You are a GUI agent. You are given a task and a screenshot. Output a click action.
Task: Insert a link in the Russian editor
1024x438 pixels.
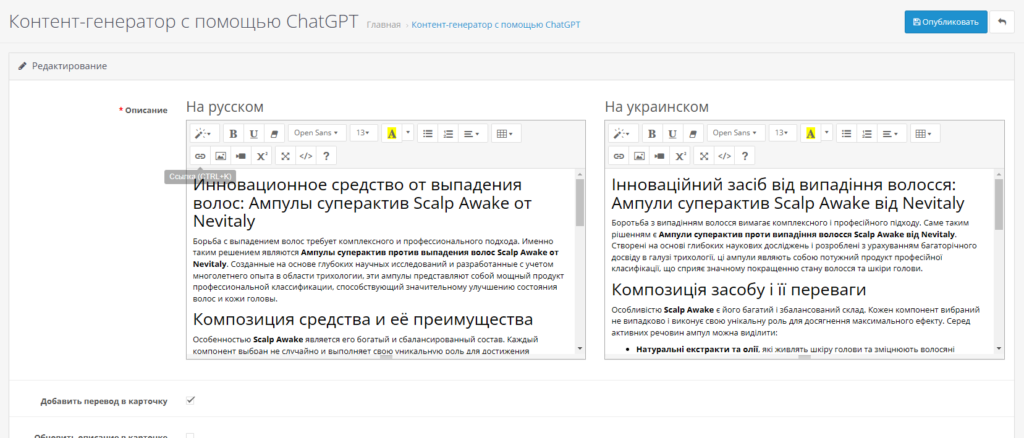200,156
